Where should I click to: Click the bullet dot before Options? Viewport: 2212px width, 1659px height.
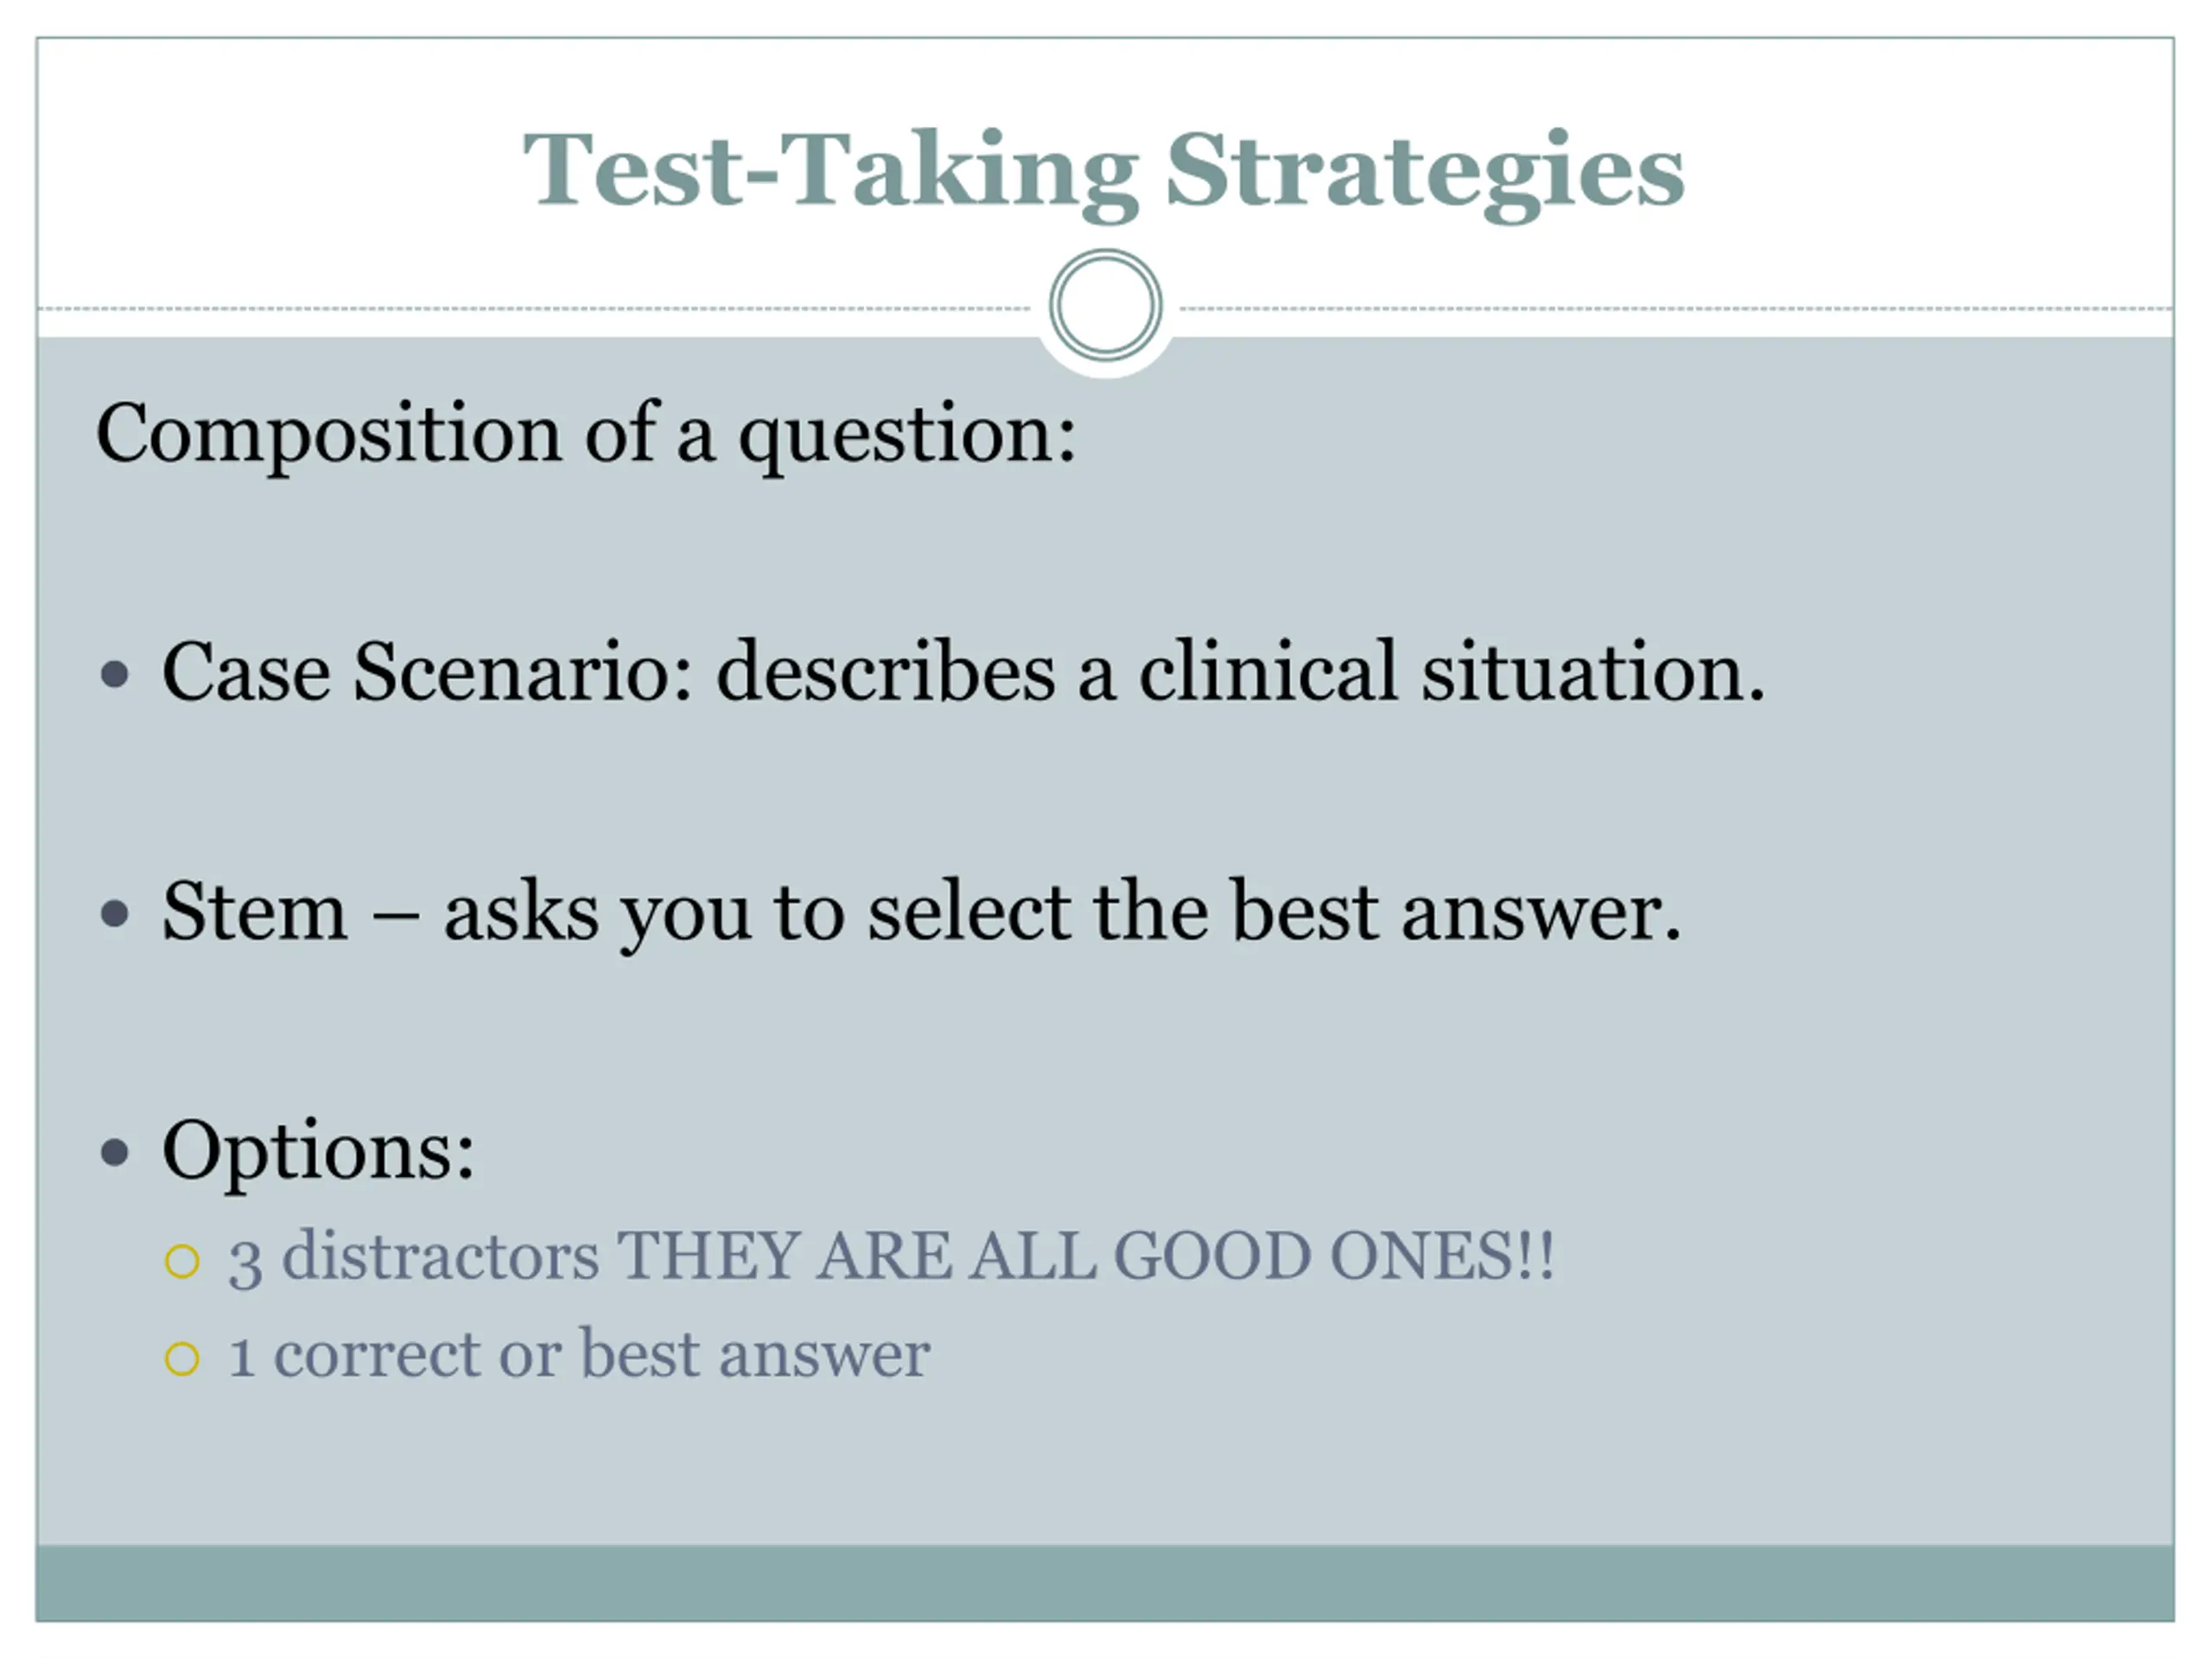115,1153
